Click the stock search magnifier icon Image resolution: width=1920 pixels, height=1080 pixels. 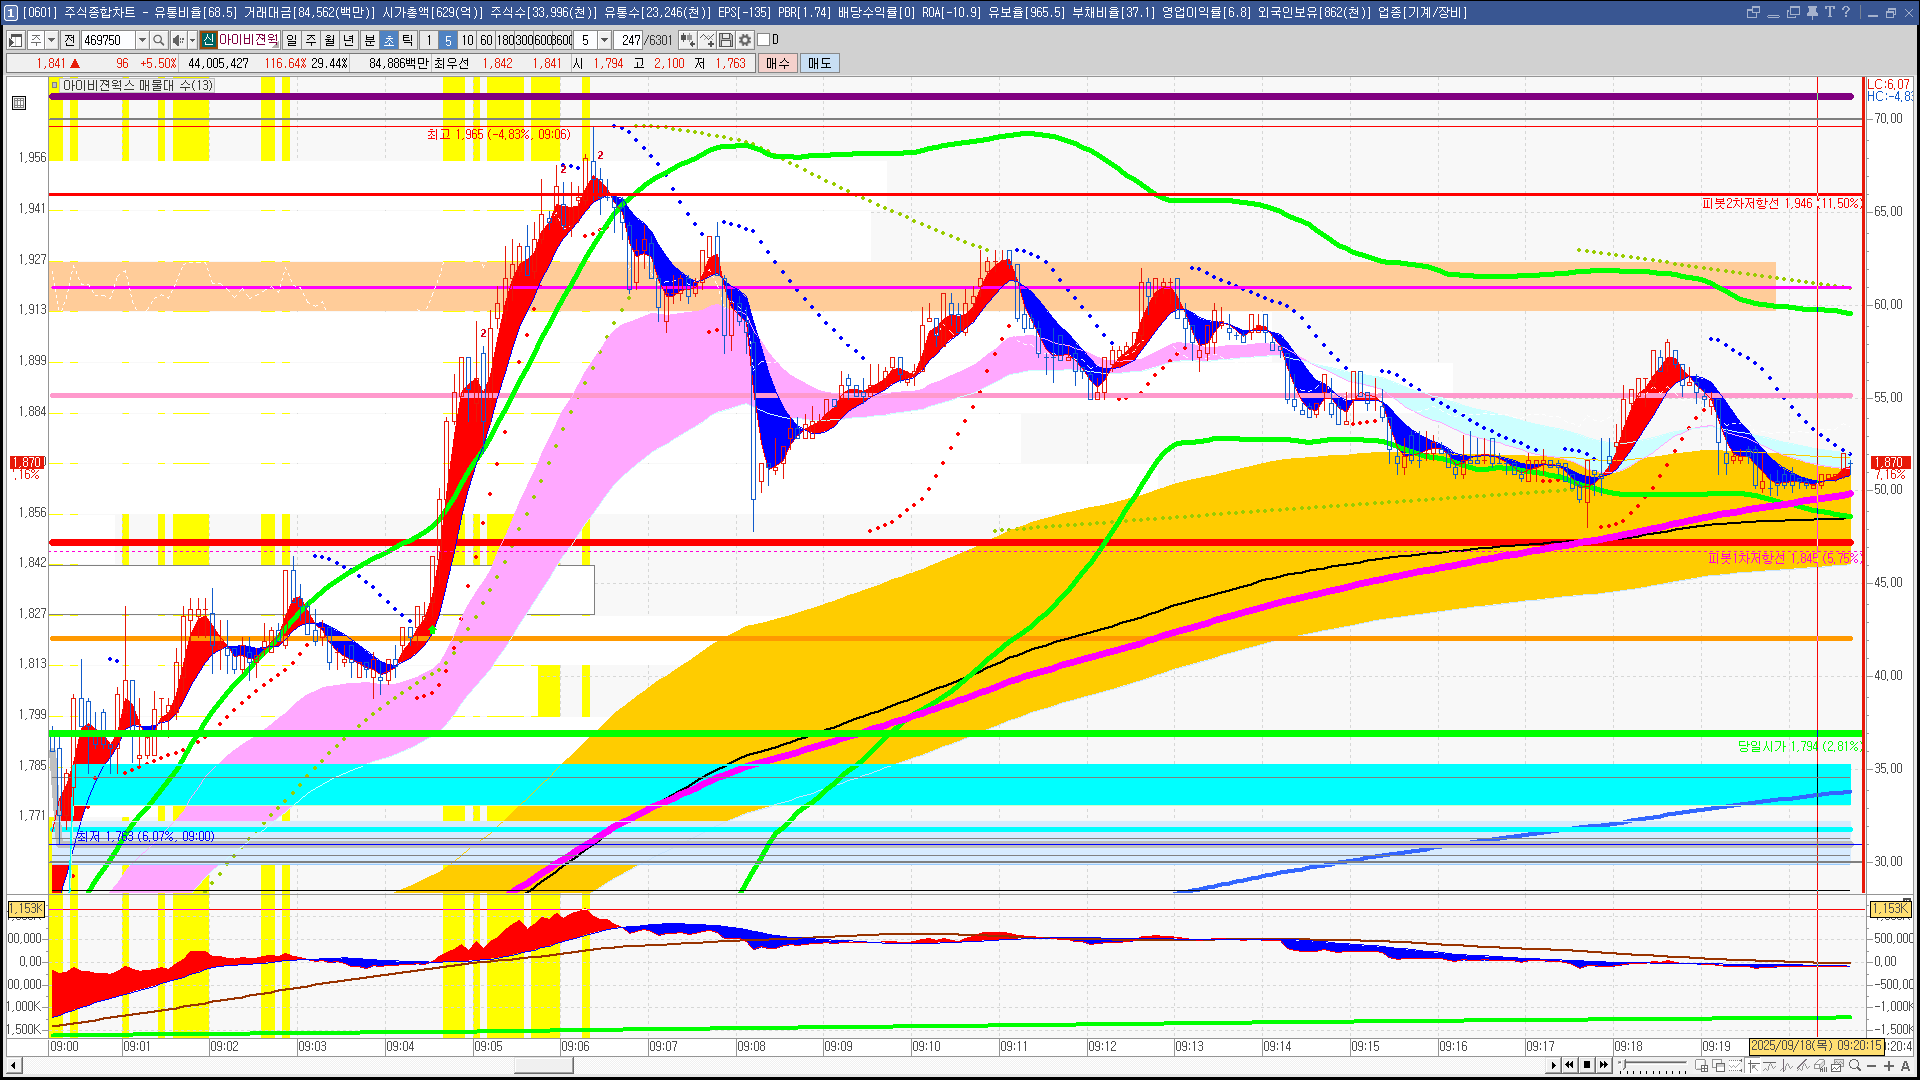point(158,40)
